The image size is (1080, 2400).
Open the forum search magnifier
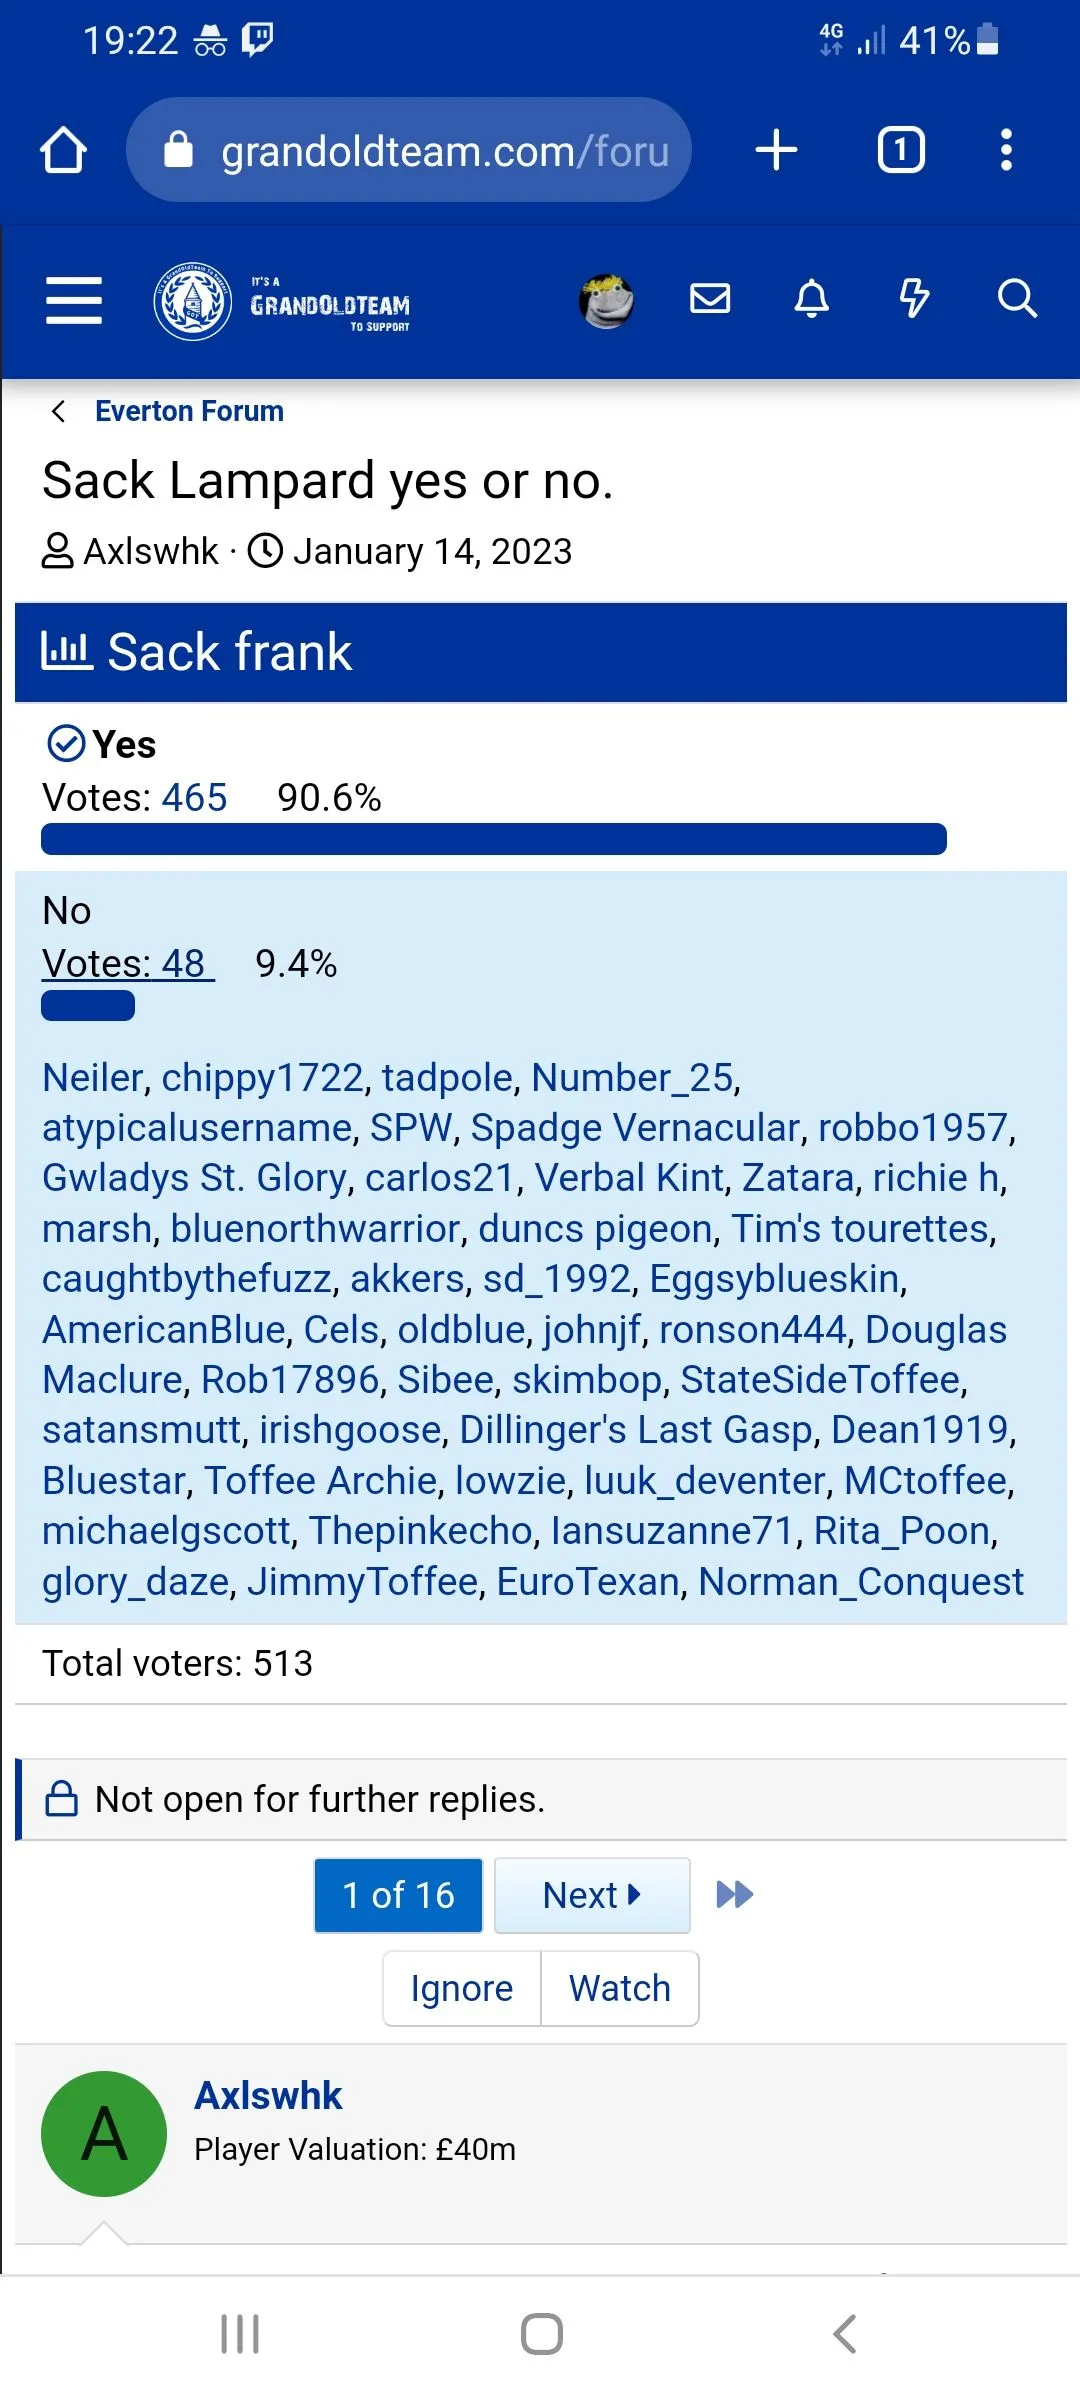click(1017, 299)
